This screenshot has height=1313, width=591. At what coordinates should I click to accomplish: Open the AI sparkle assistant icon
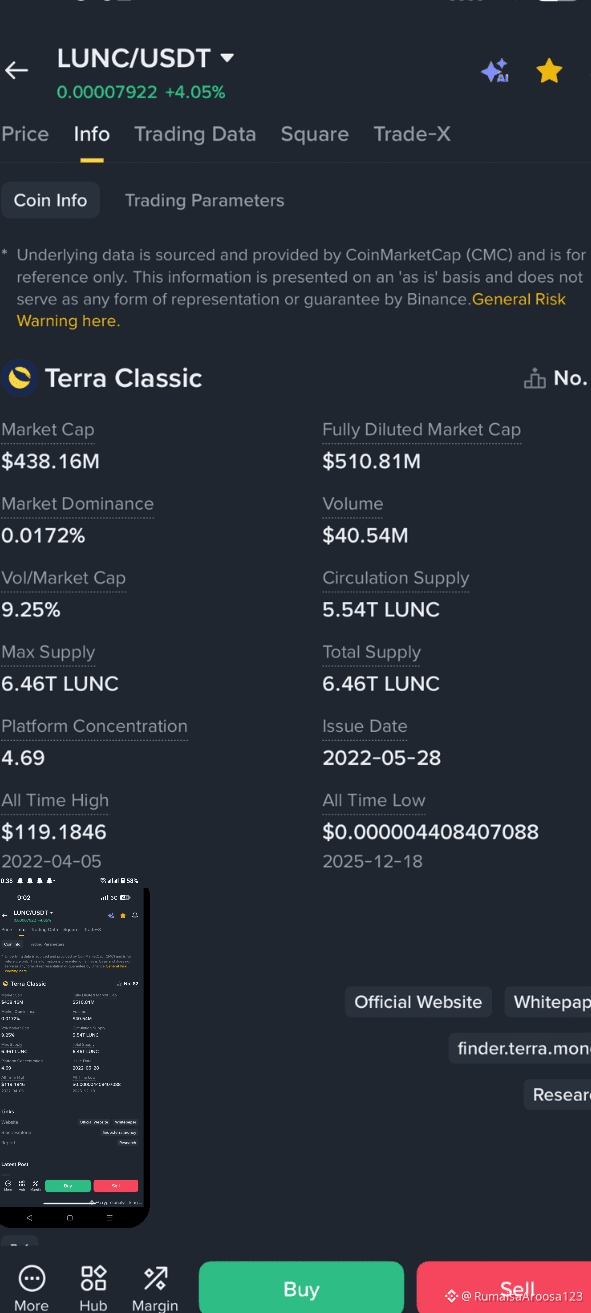(x=495, y=71)
